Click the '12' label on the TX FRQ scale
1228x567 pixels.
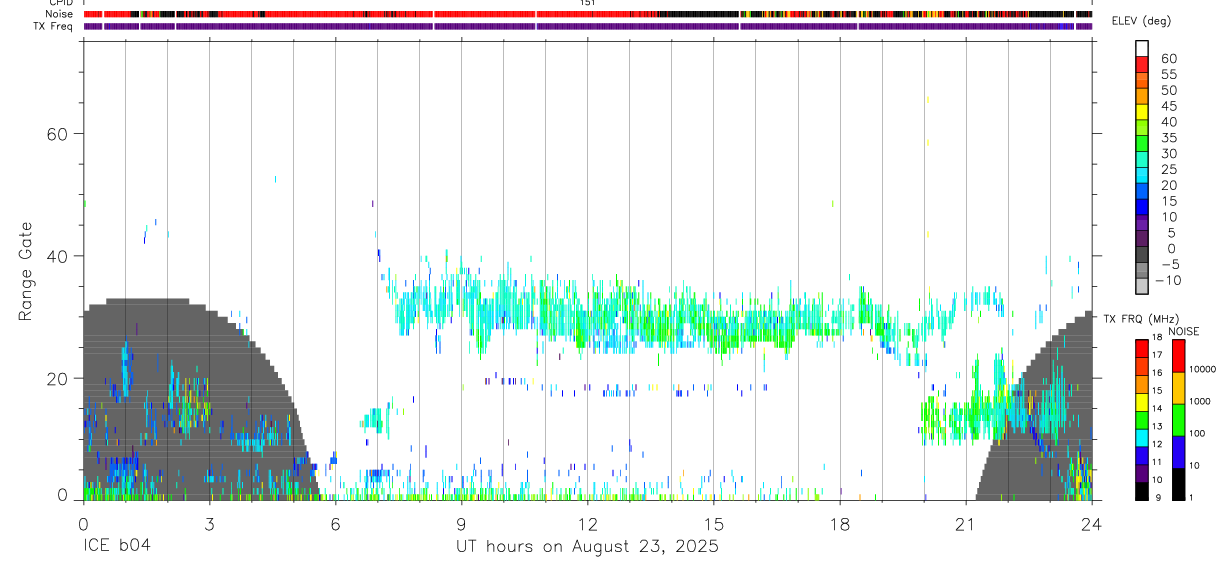click(x=1156, y=444)
